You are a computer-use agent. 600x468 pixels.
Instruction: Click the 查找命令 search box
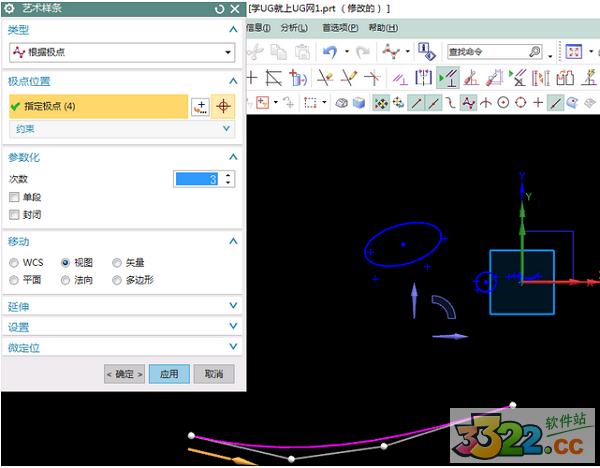coord(495,52)
